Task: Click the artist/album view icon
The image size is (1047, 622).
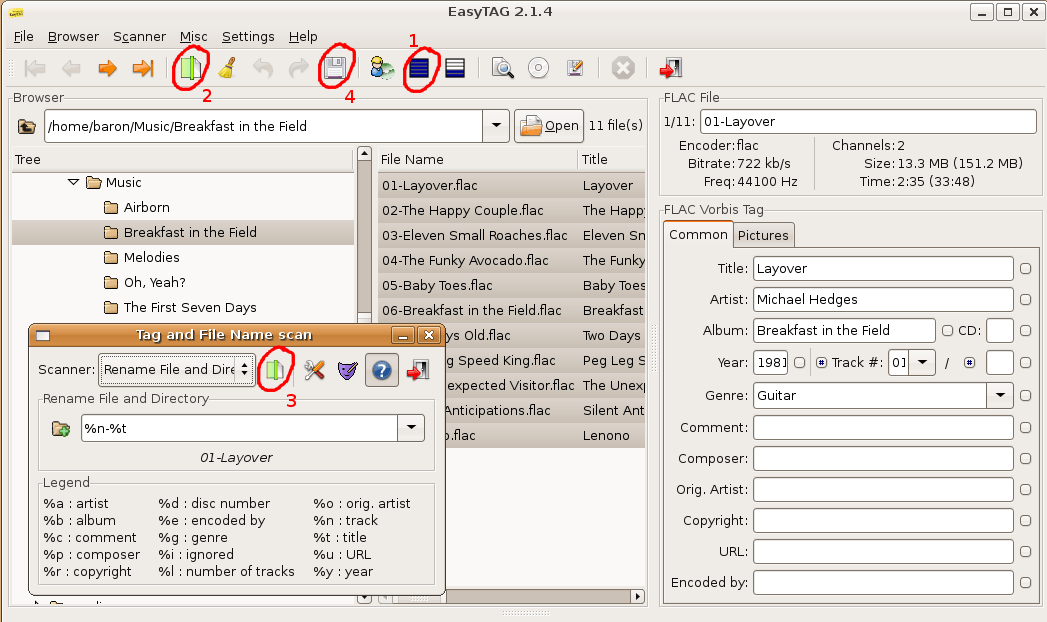Action: point(382,68)
